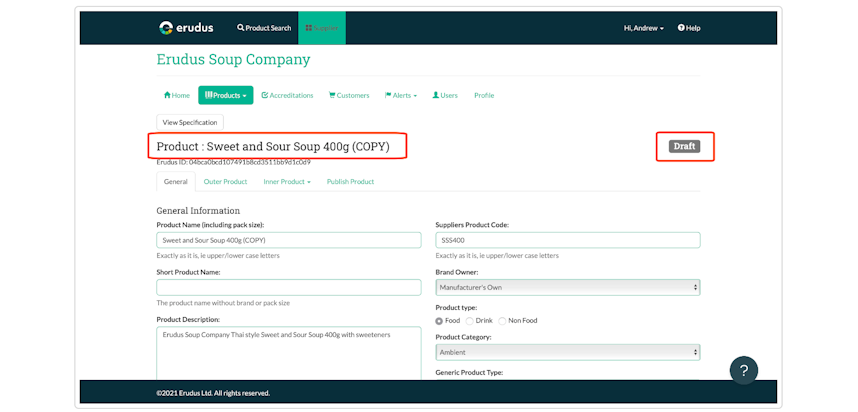Click the Product Name input field
The image size is (858, 412).
coord(289,240)
